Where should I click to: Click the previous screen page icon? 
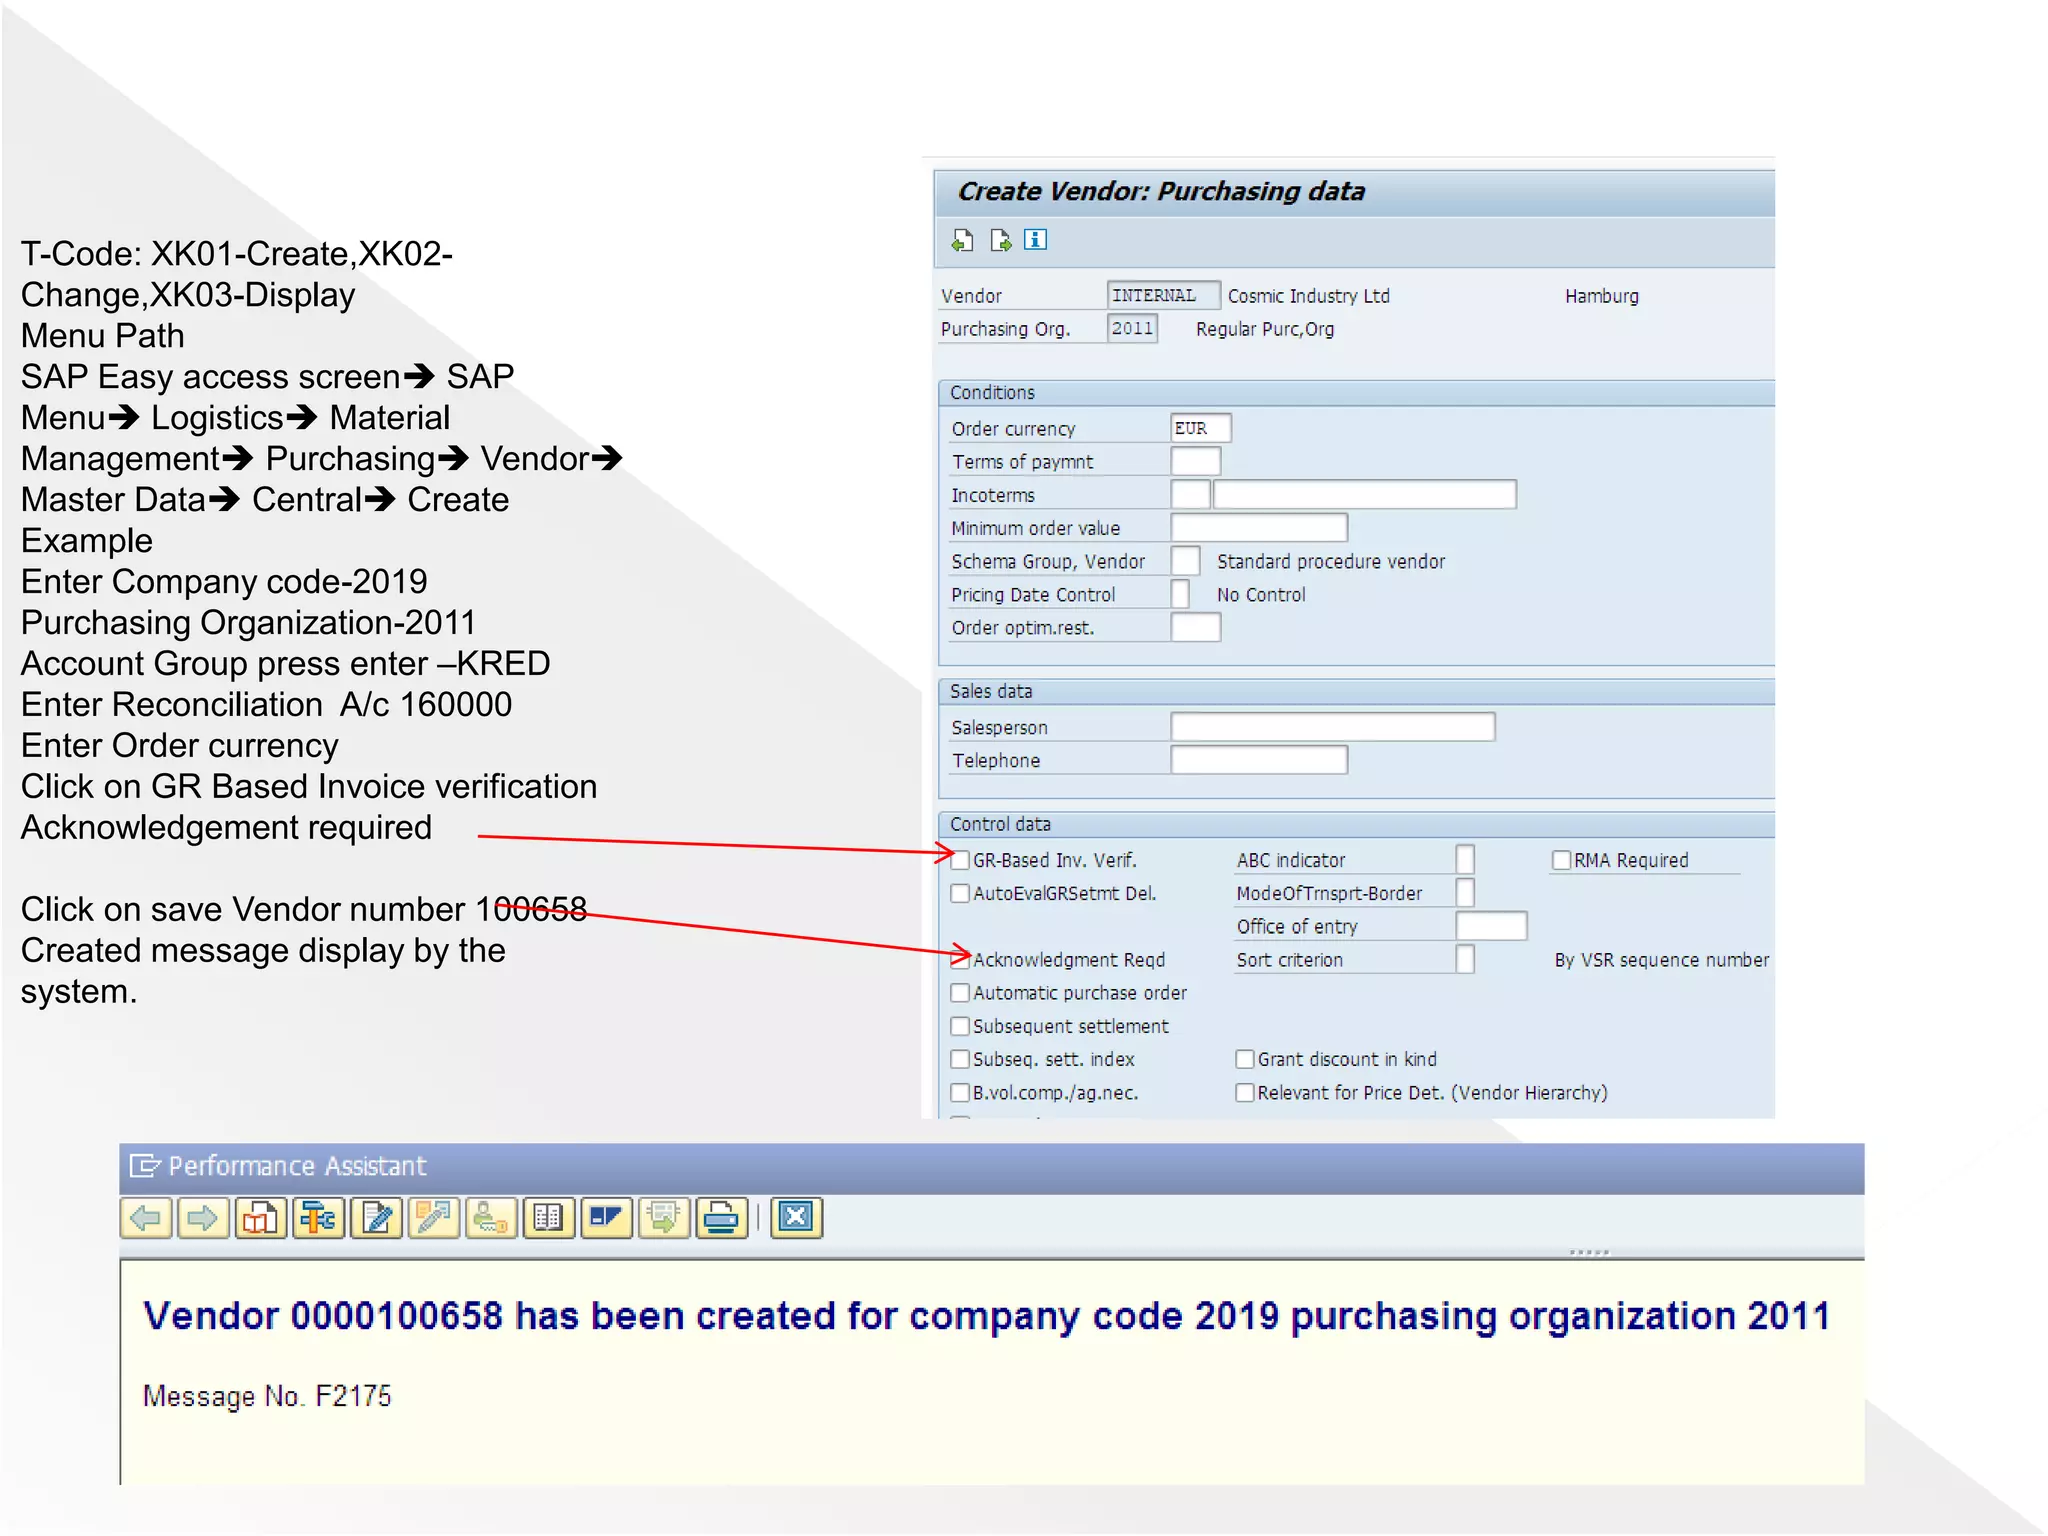962,240
